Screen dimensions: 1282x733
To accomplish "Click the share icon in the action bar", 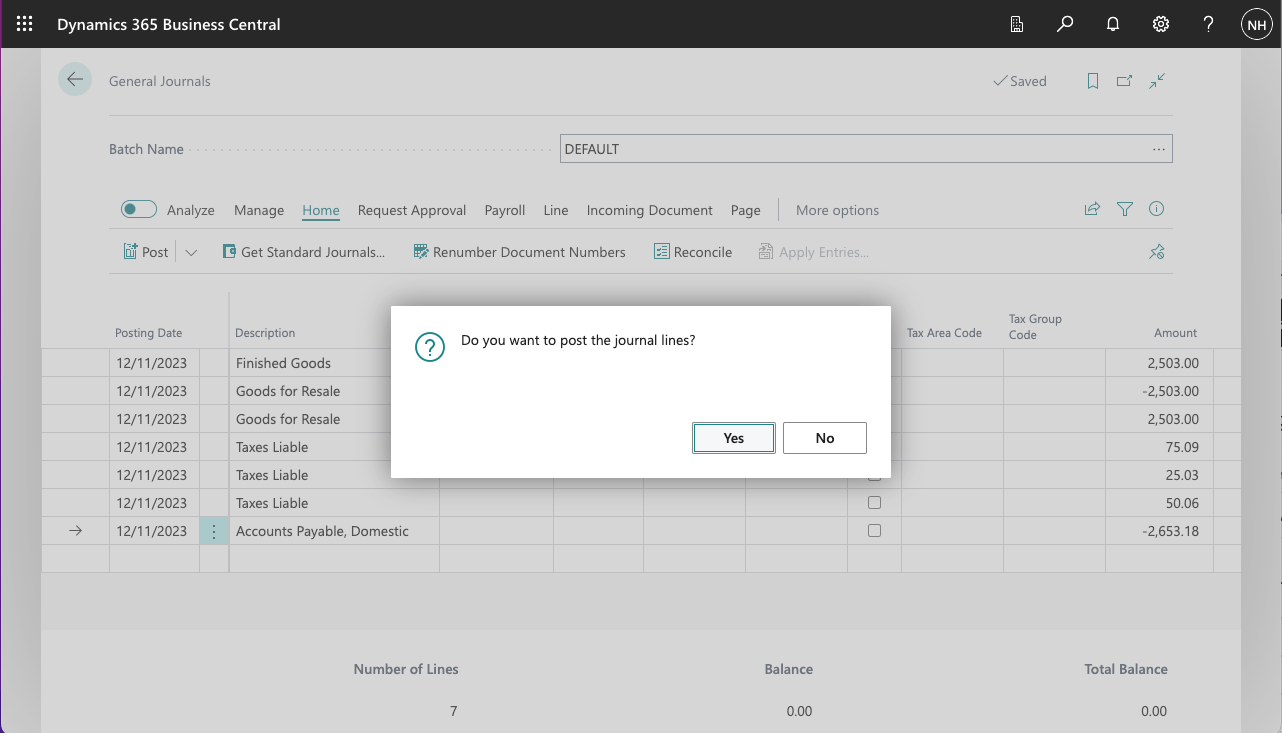I will point(1092,209).
